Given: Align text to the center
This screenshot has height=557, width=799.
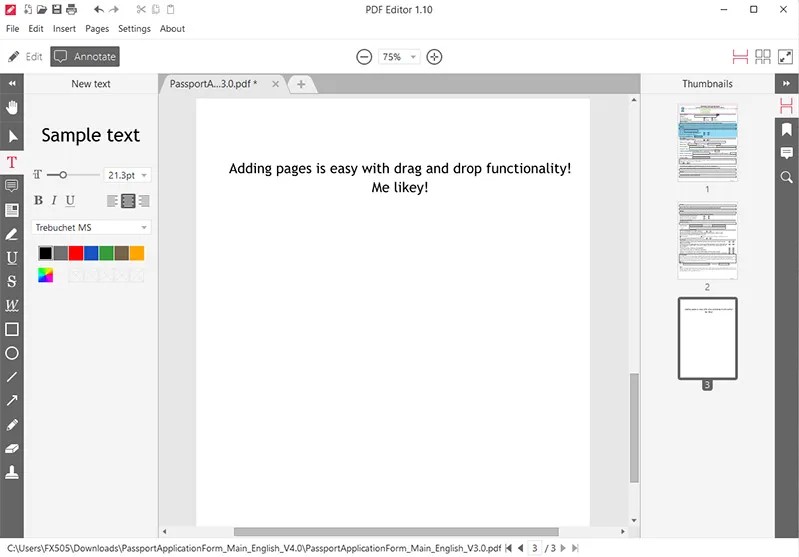Looking at the screenshot, I should pos(128,201).
